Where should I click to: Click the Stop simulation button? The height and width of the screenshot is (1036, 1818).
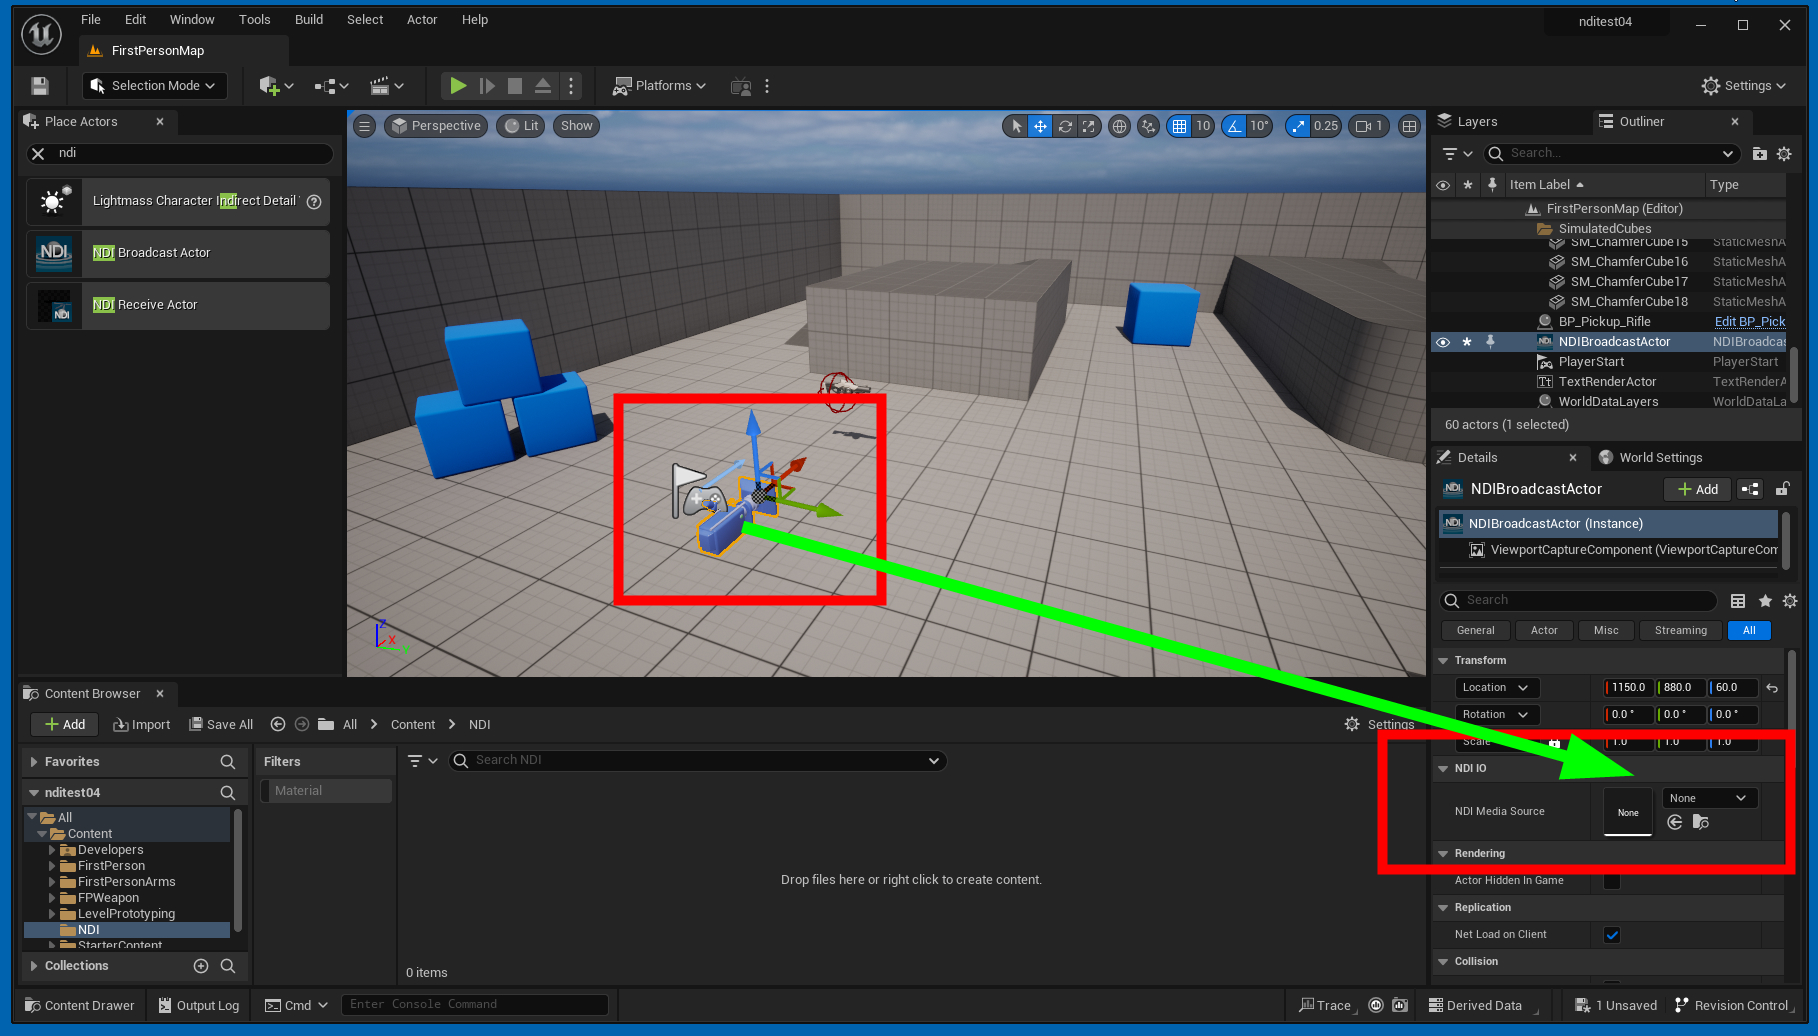tap(514, 86)
